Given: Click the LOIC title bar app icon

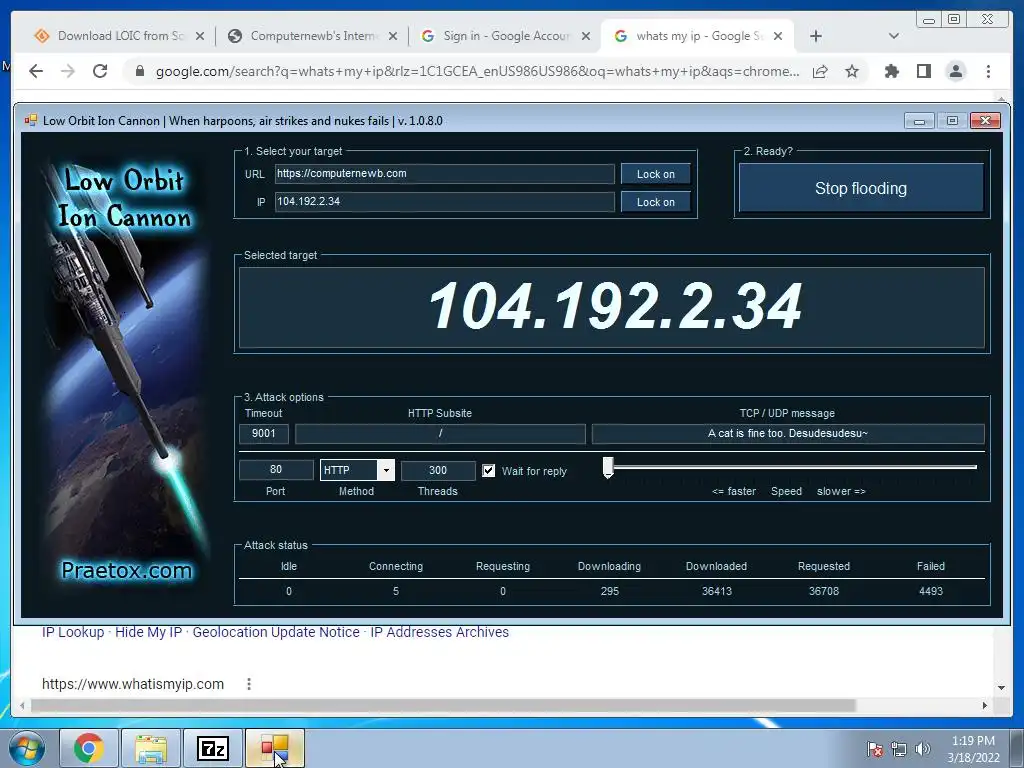Looking at the screenshot, I should pyautogui.click(x=30, y=120).
